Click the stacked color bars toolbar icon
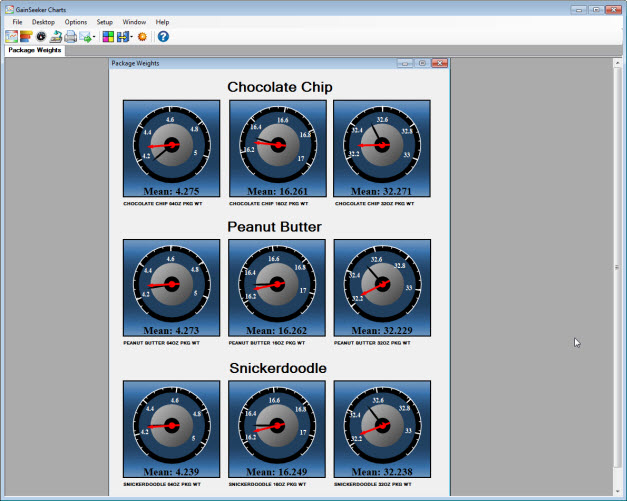Screen dimensions: 627x501 (x=26, y=37)
